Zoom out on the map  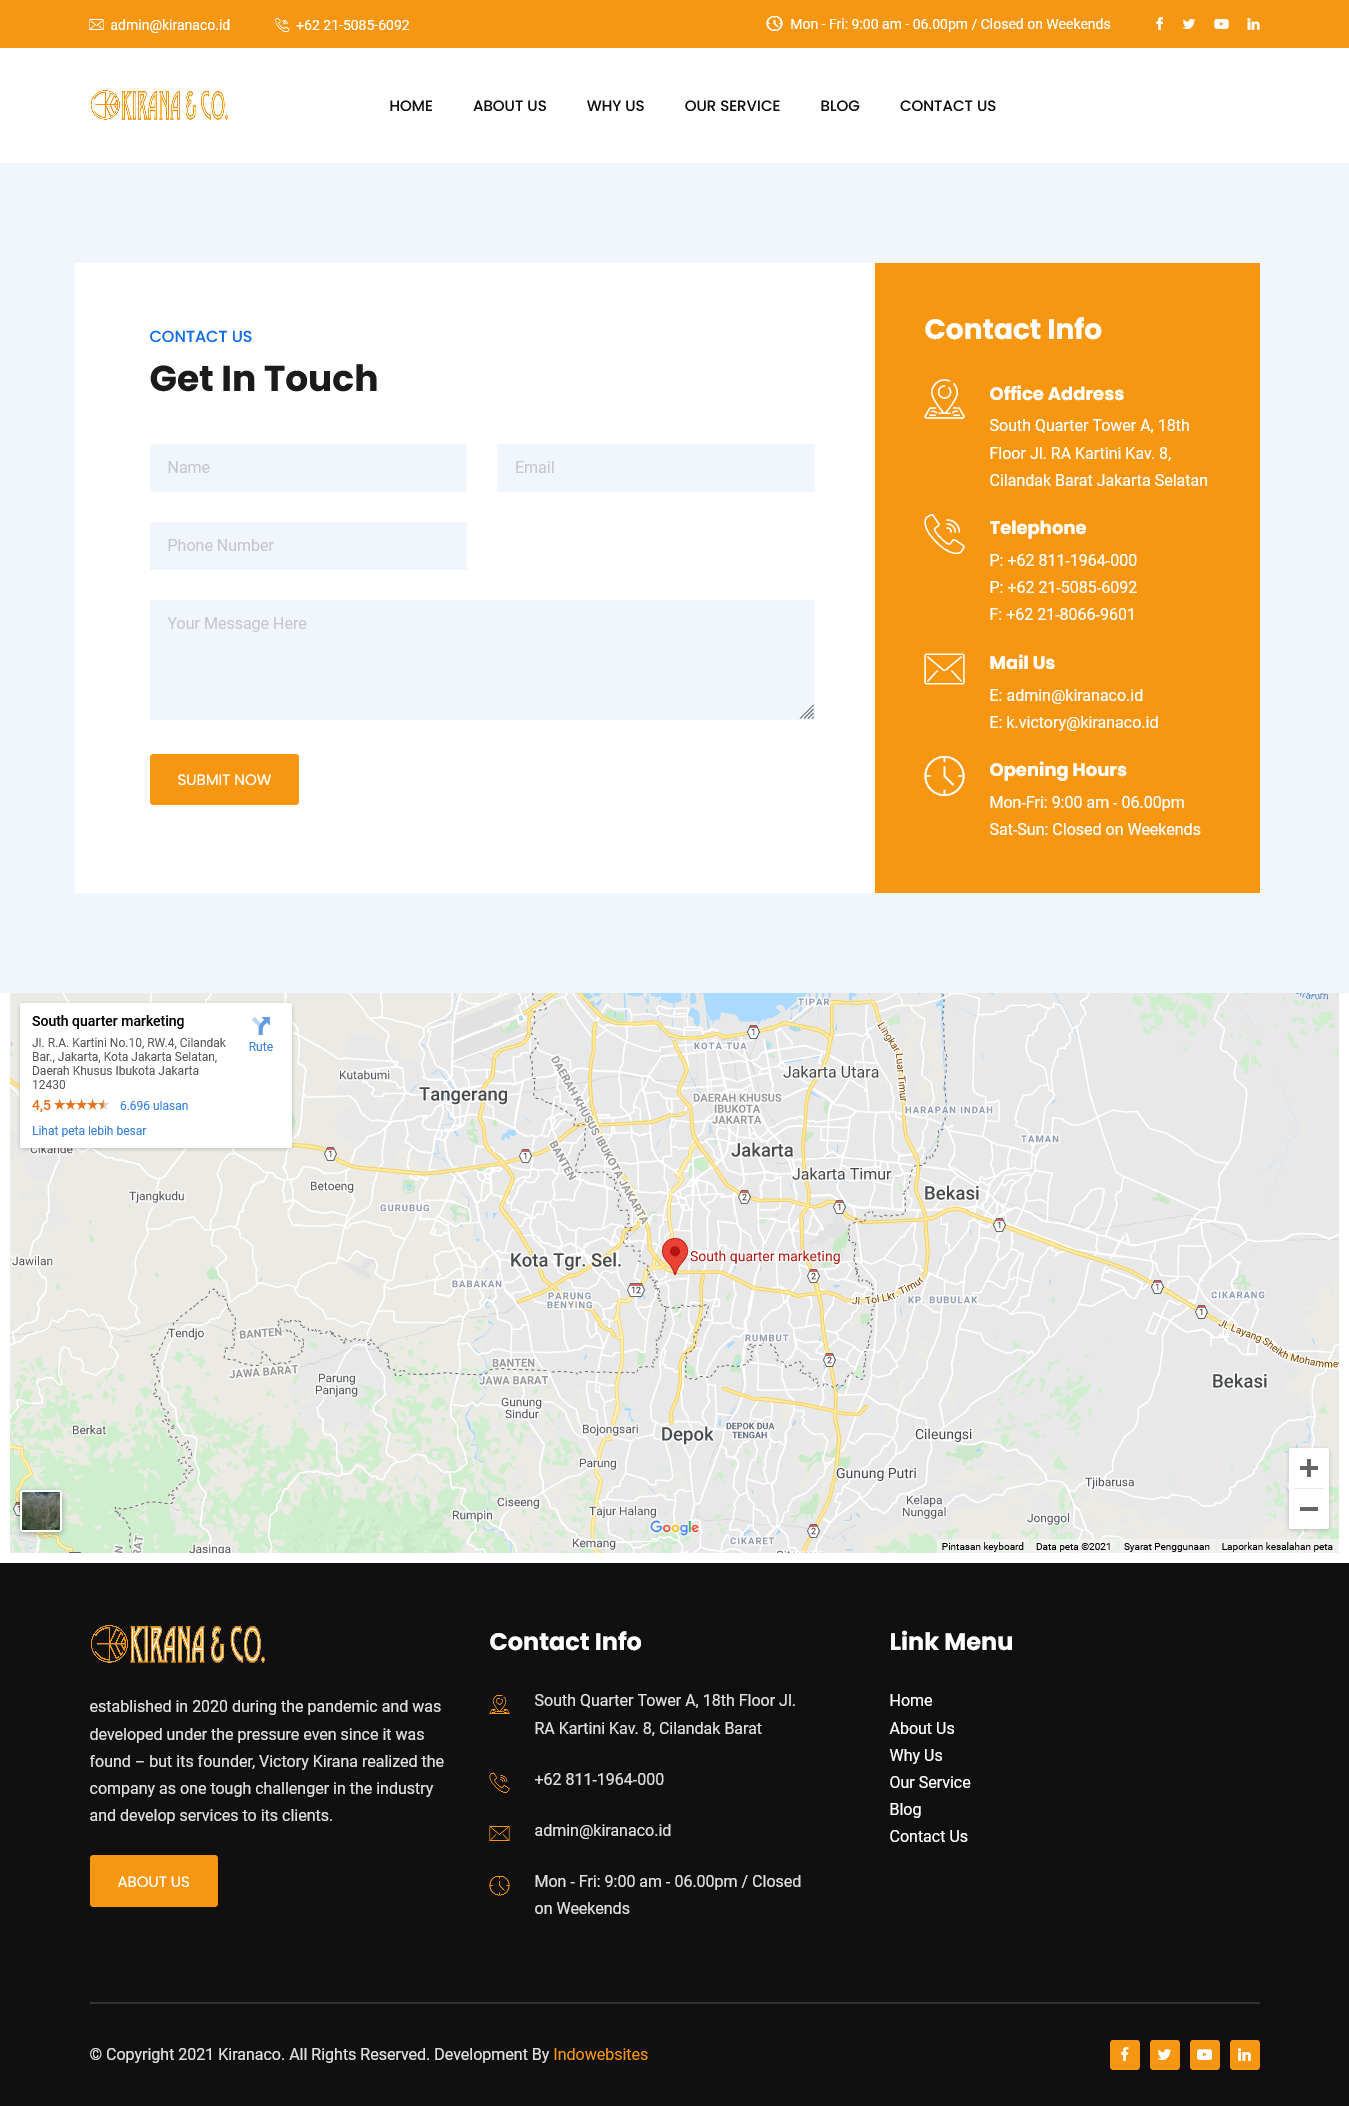click(x=1309, y=1509)
